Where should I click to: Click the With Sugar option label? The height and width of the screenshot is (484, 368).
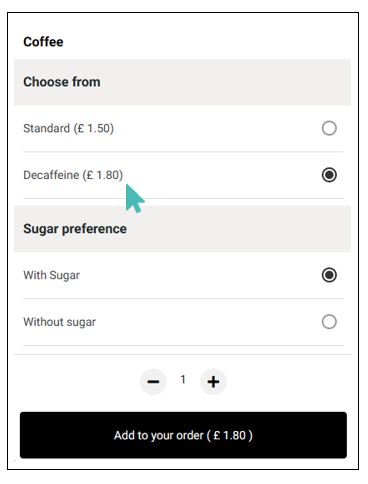pyautogui.click(x=52, y=275)
